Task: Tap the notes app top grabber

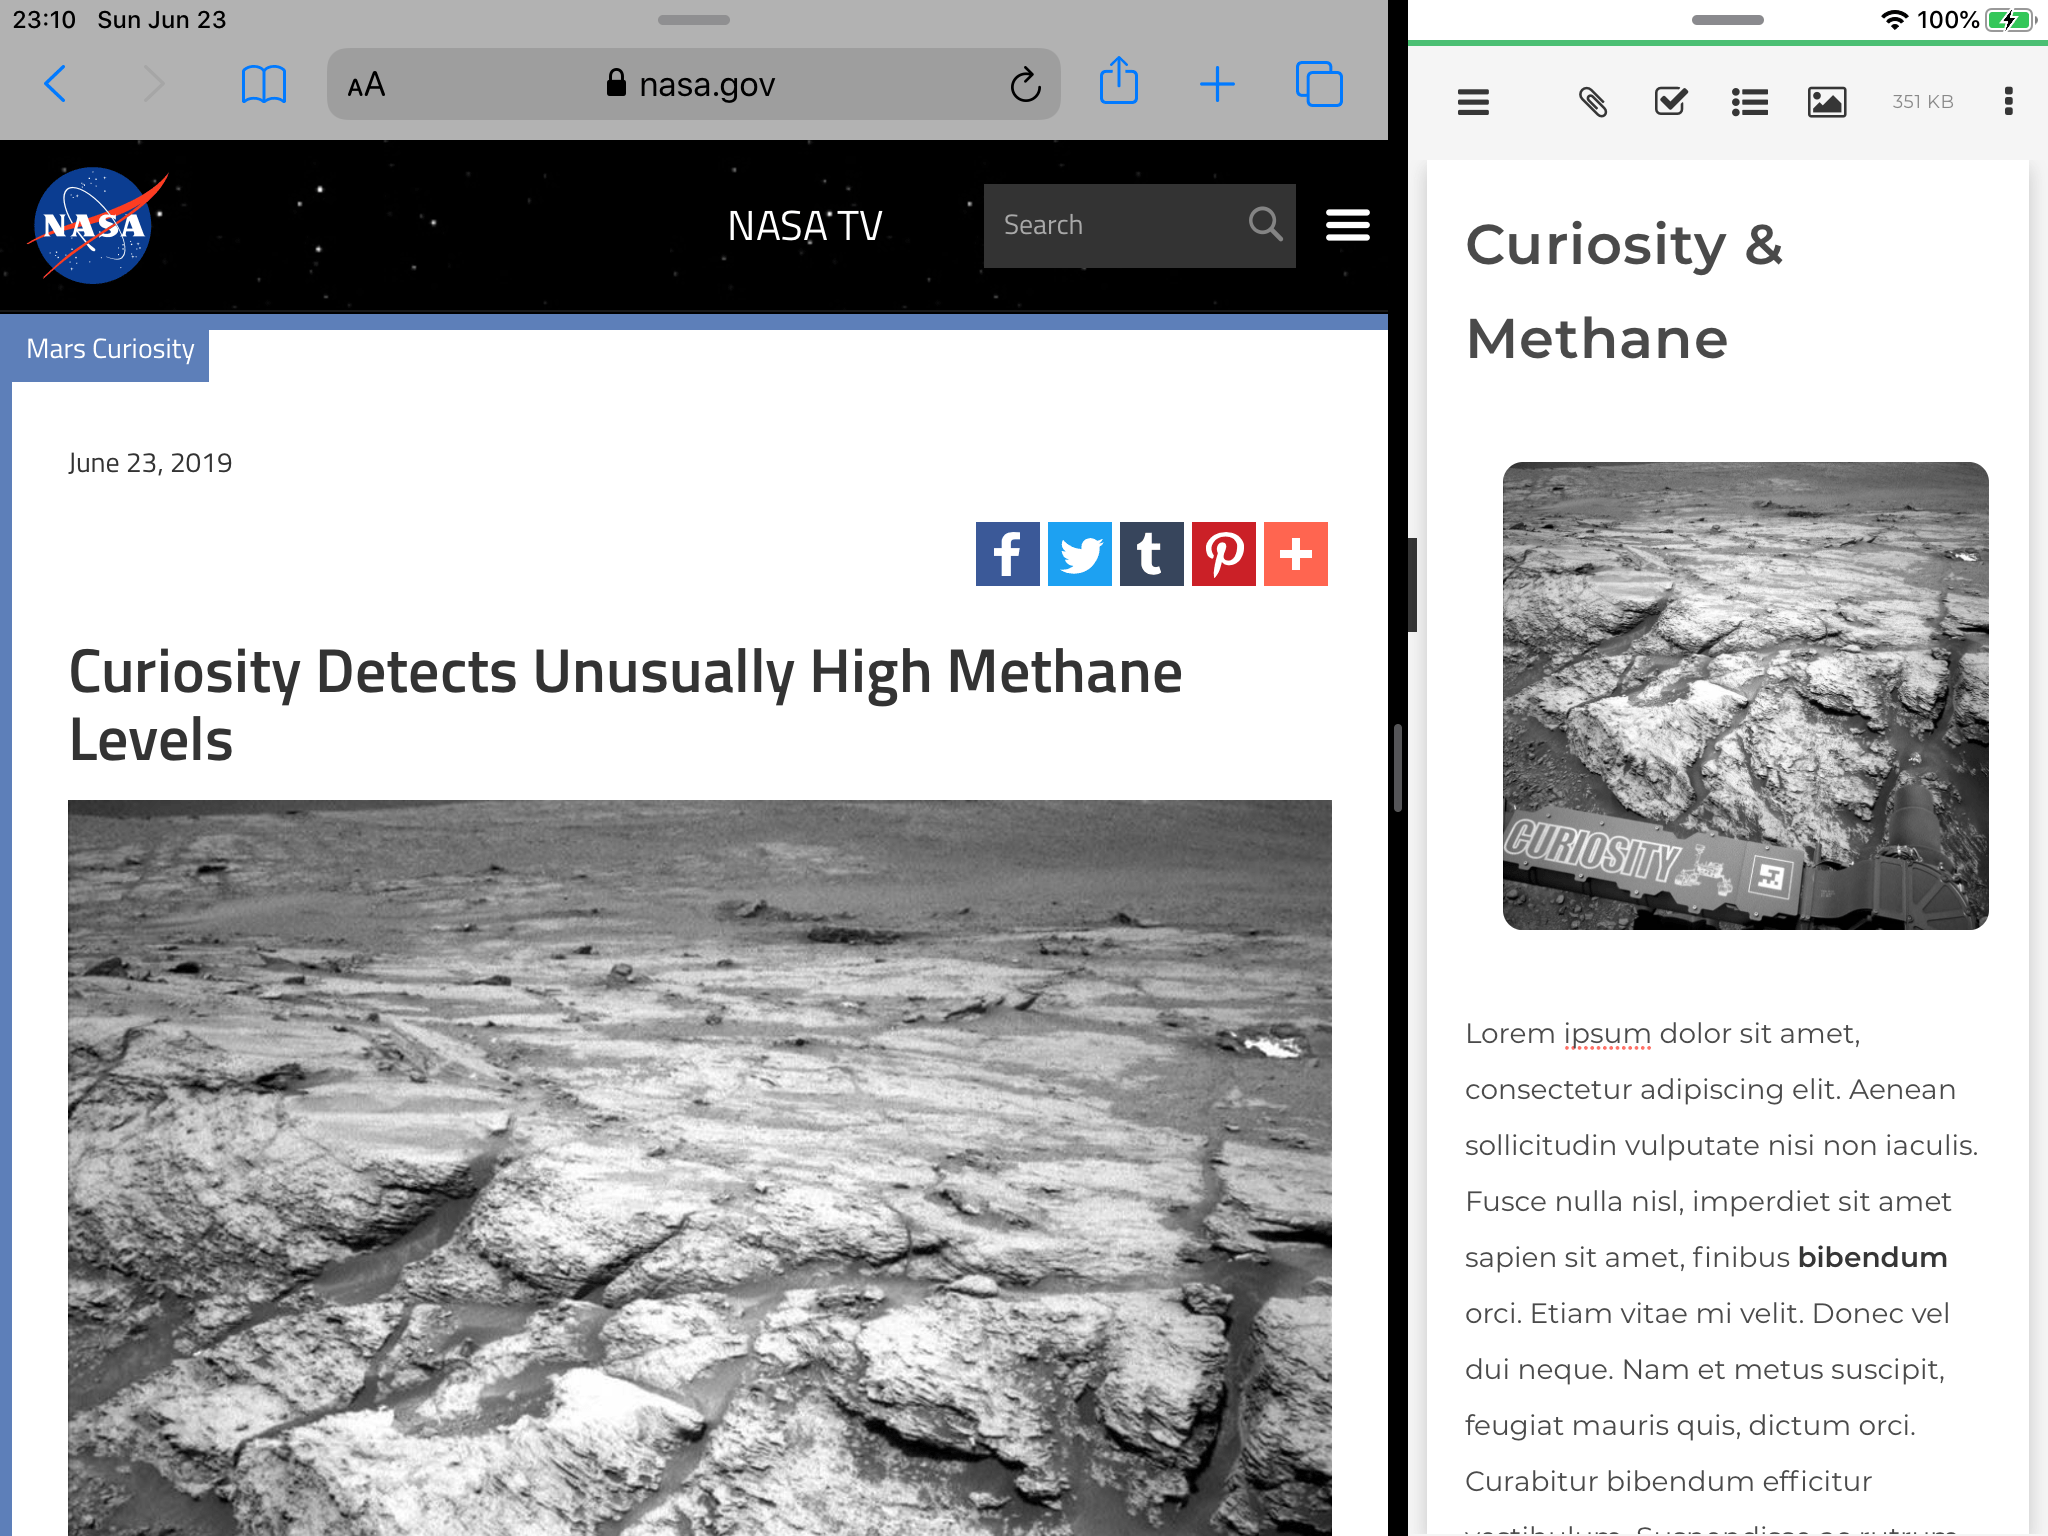Action: (1727, 19)
